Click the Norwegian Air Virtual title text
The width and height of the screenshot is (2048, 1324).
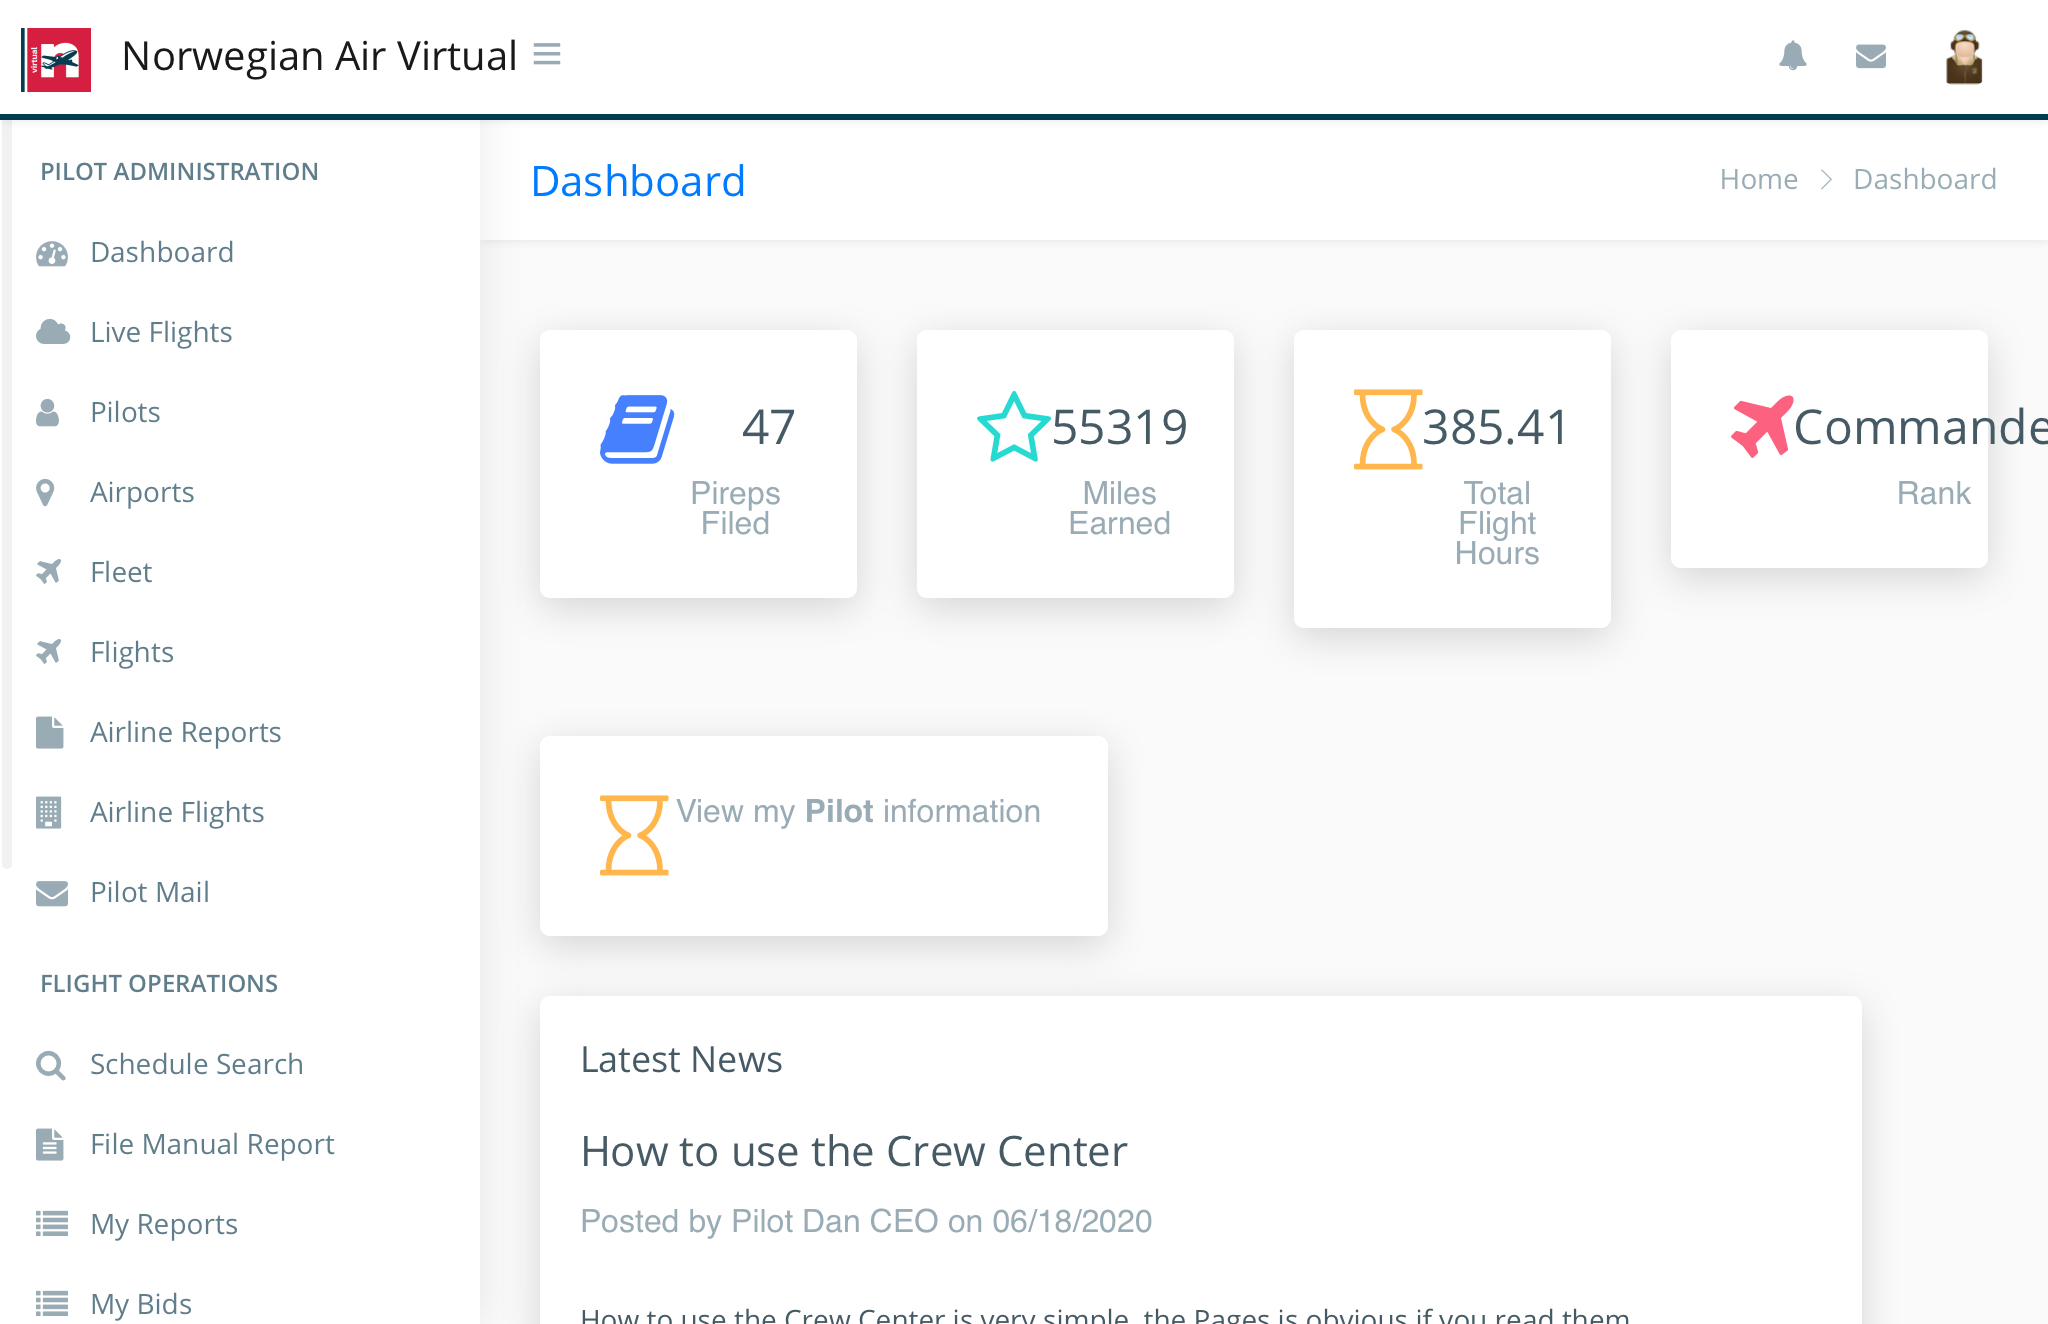319,56
